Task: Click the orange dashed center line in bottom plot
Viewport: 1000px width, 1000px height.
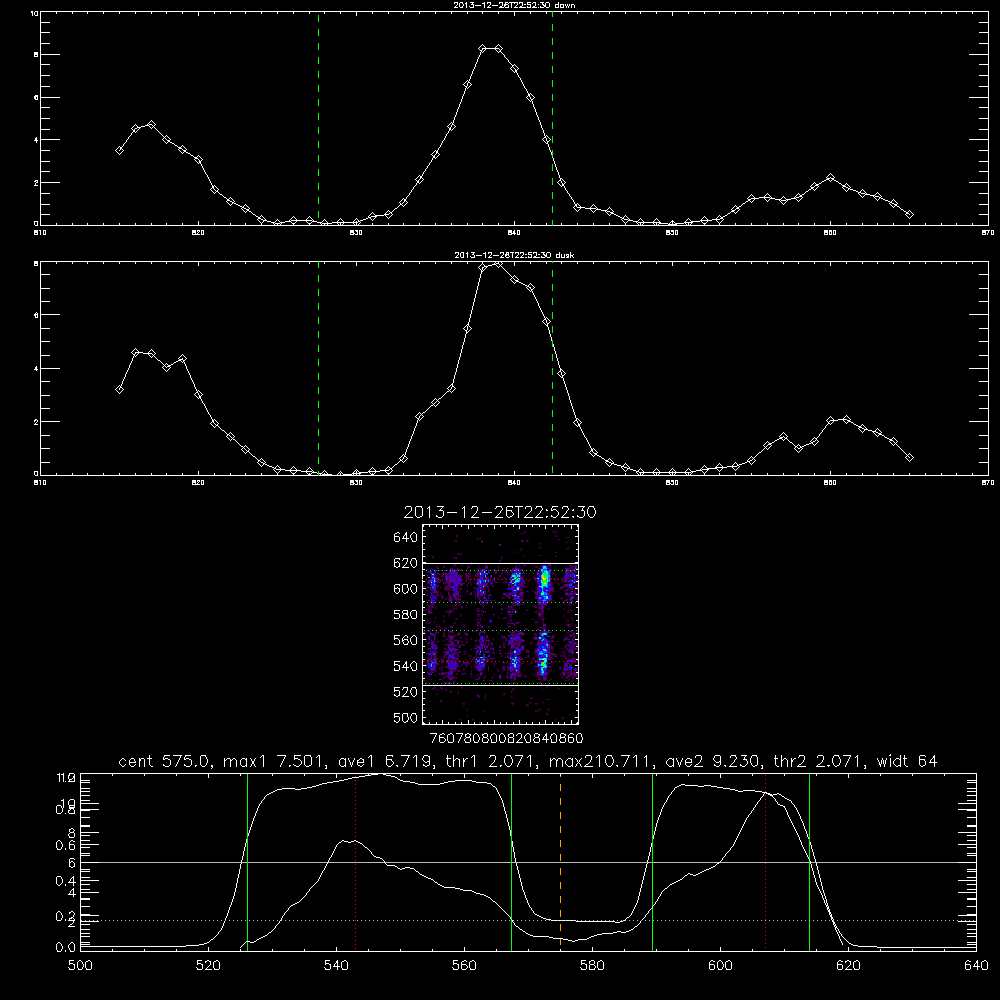Action: tap(561, 861)
